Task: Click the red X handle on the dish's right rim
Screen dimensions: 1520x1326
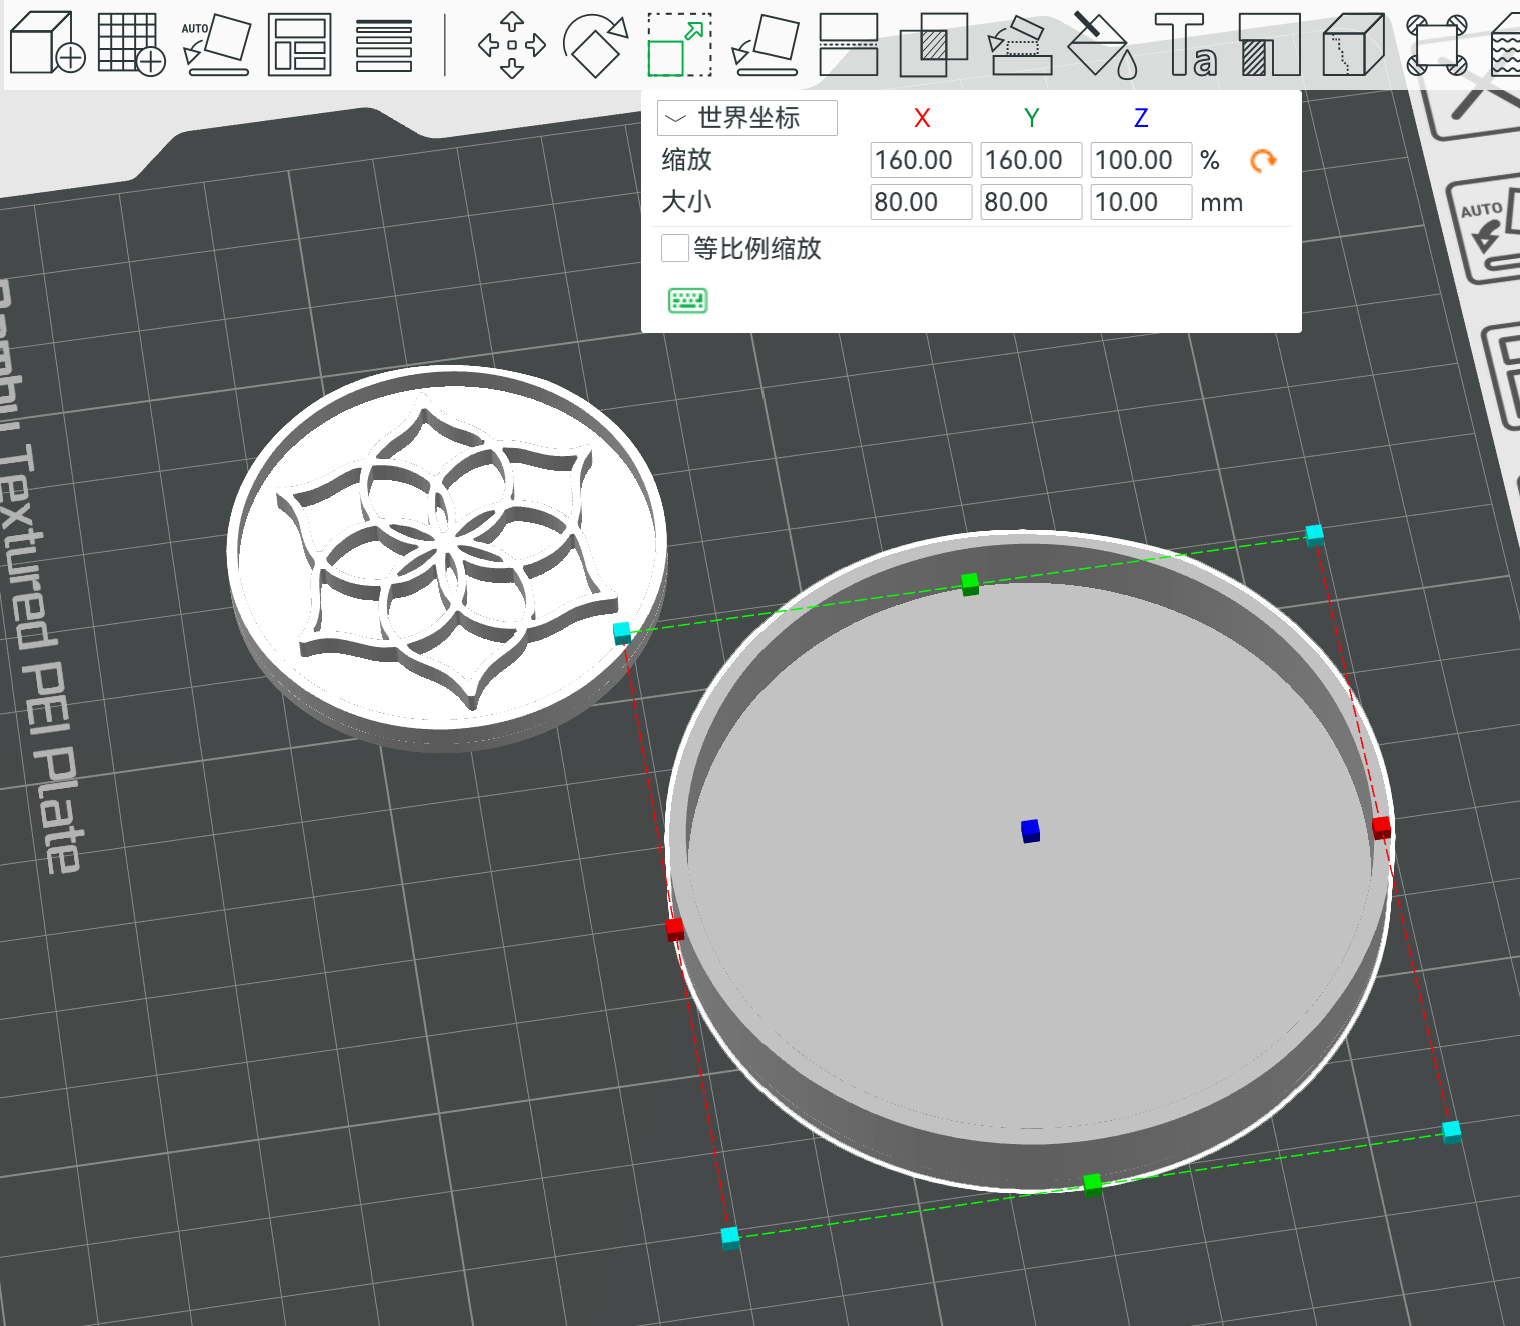Action: pos(1382,827)
